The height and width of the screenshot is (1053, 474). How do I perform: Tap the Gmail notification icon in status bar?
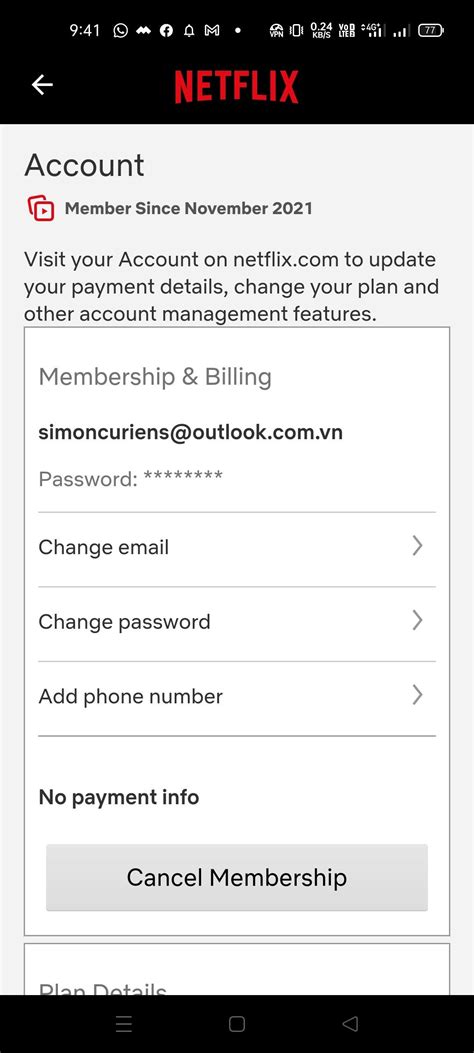211,30
